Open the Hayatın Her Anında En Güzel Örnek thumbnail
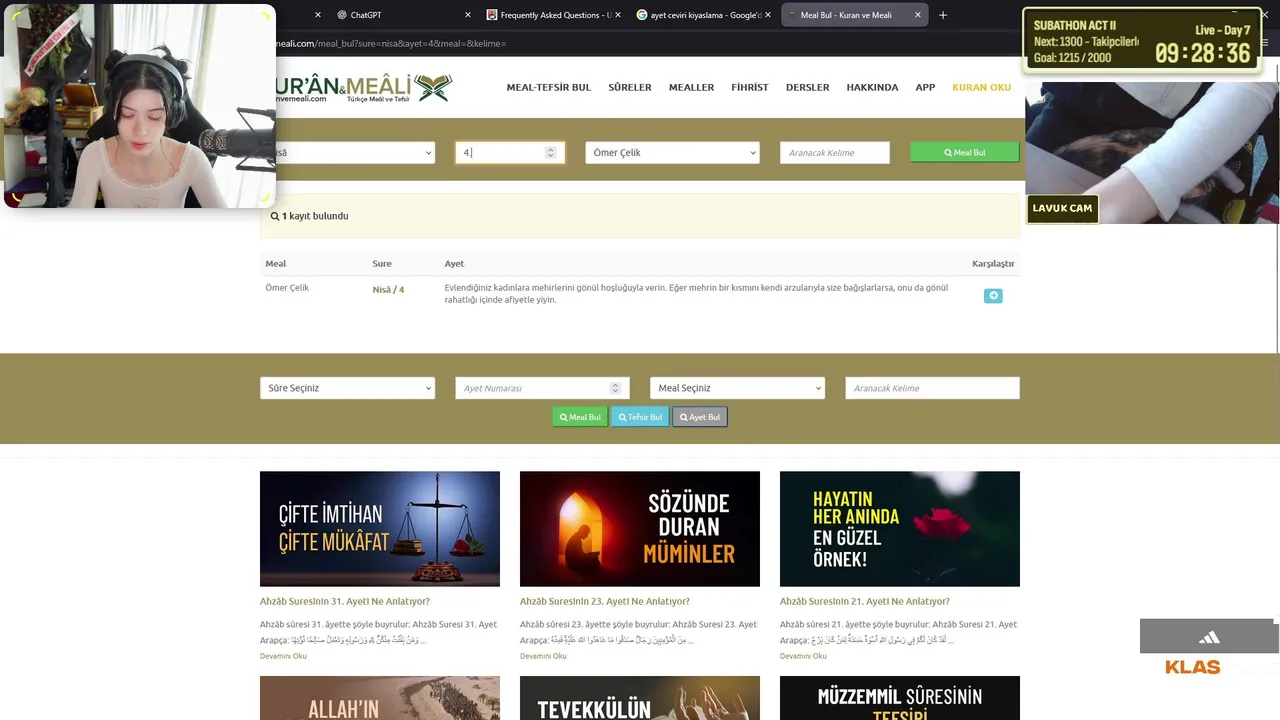The image size is (1280, 720). point(900,529)
